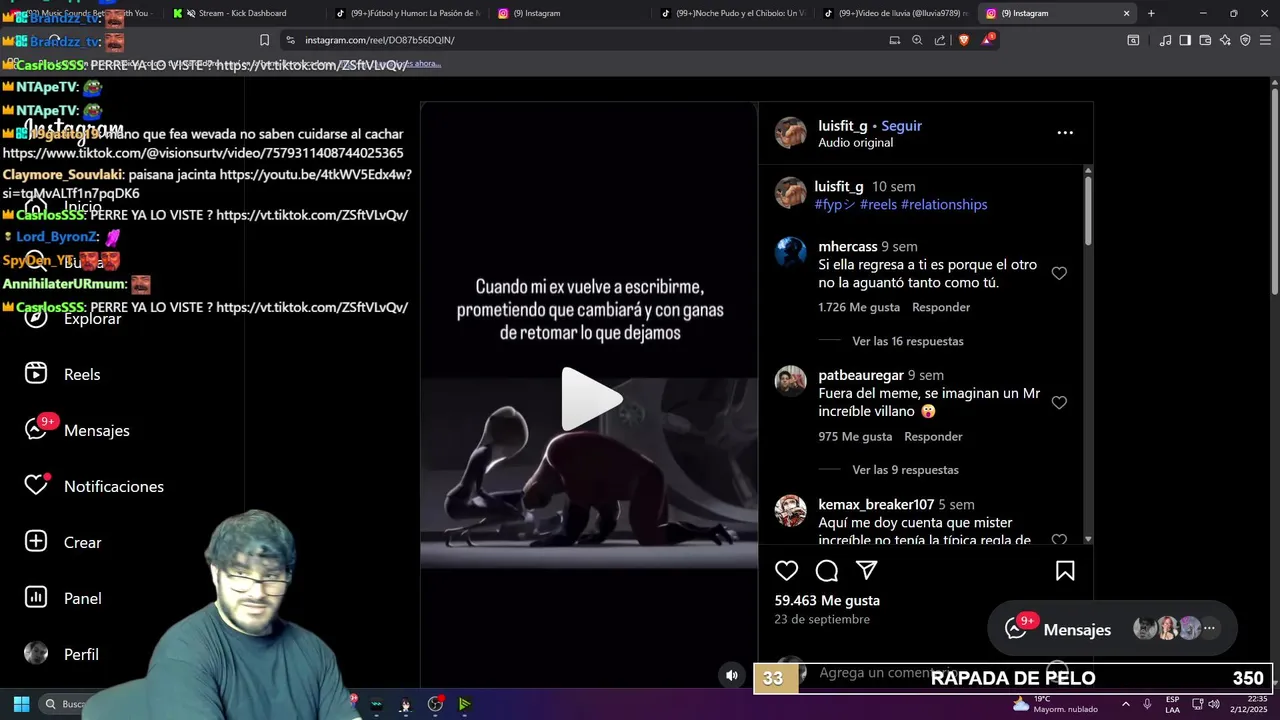Open browser zoom magnifier icon
The width and height of the screenshot is (1280, 720).
click(x=917, y=40)
